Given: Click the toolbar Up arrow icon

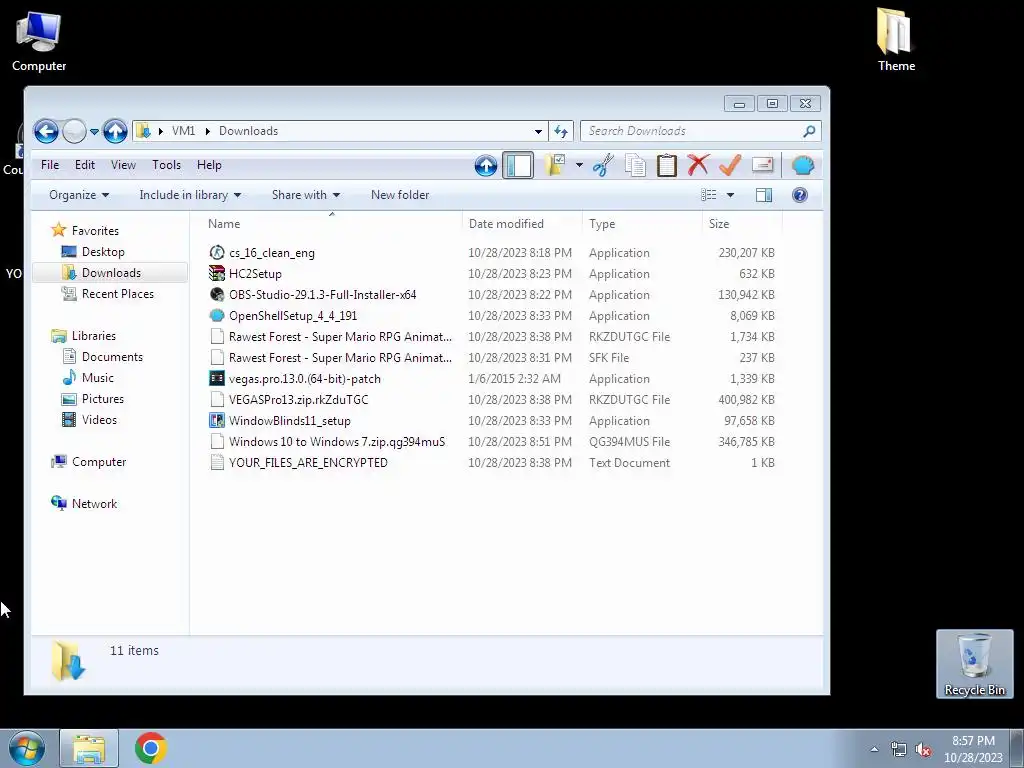Looking at the screenshot, I should pyautogui.click(x=486, y=166).
